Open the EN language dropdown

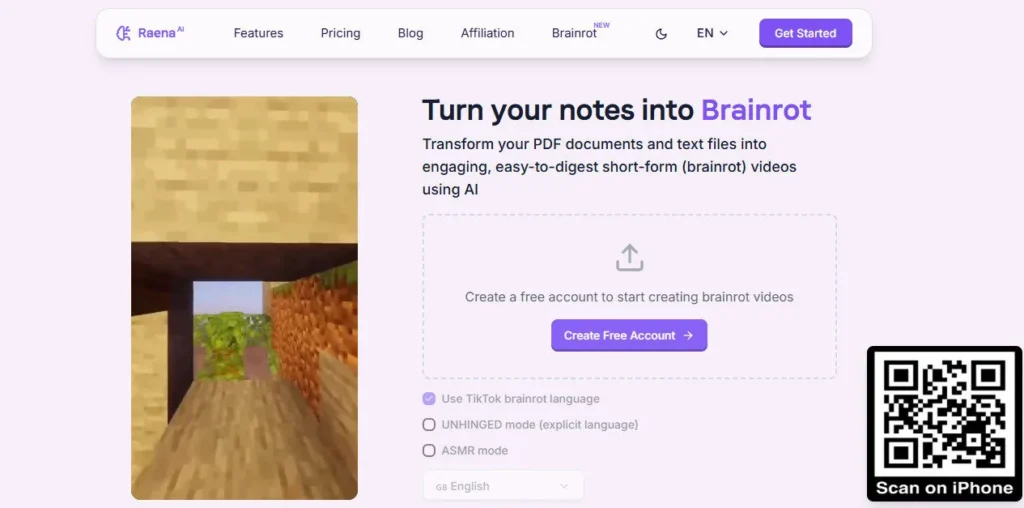click(712, 33)
